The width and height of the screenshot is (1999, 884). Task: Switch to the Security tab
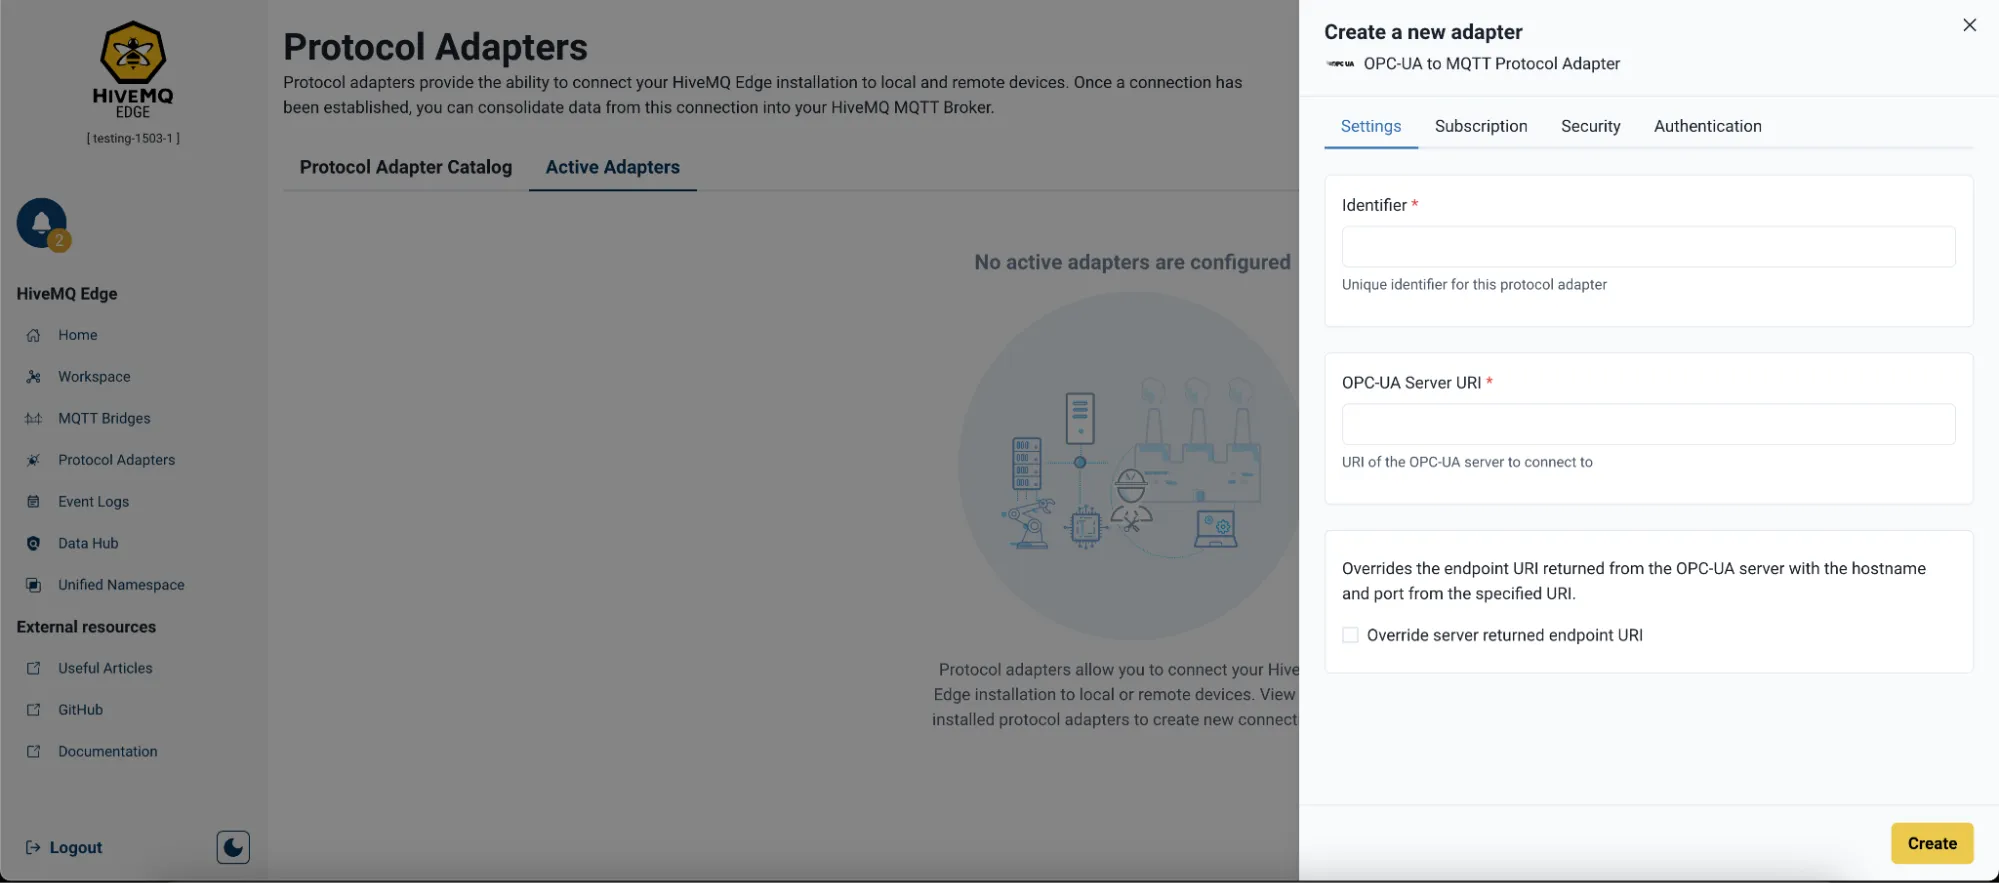click(1590, 126)
